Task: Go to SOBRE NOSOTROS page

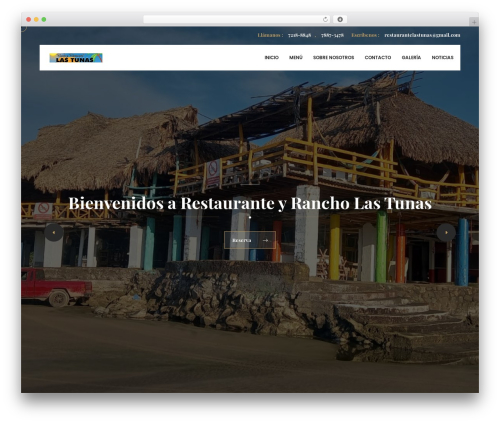Action: [x=333, y=58]
